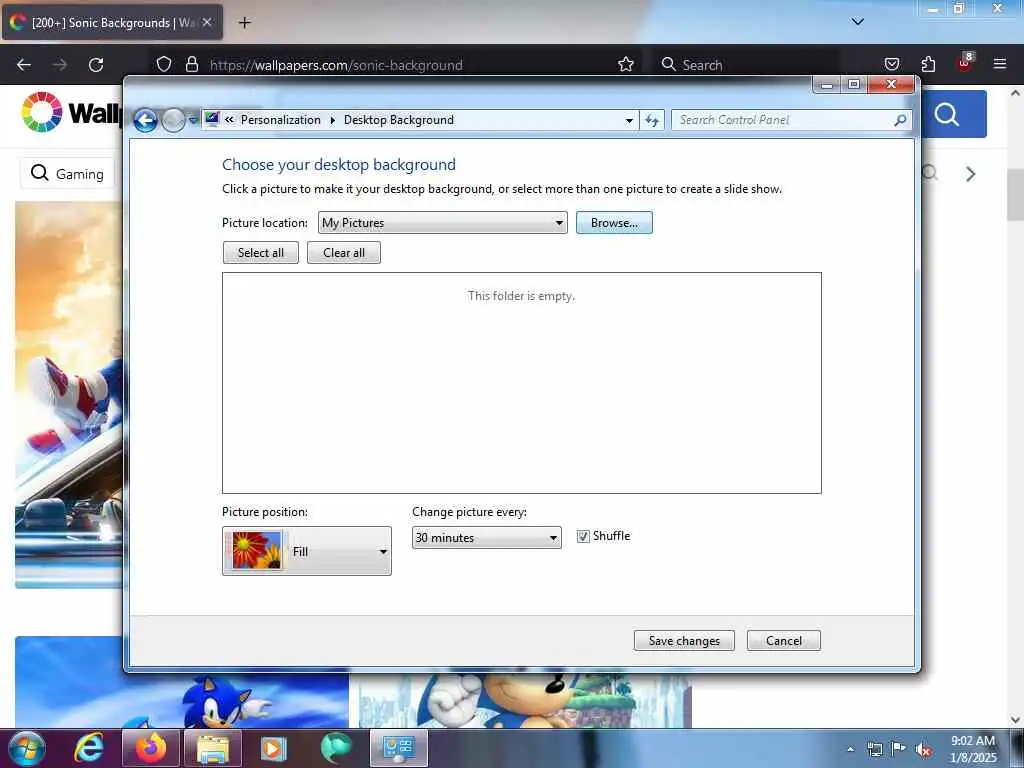
Task: Show hidden tray icons arrow
Action: [x=850, y=749]
